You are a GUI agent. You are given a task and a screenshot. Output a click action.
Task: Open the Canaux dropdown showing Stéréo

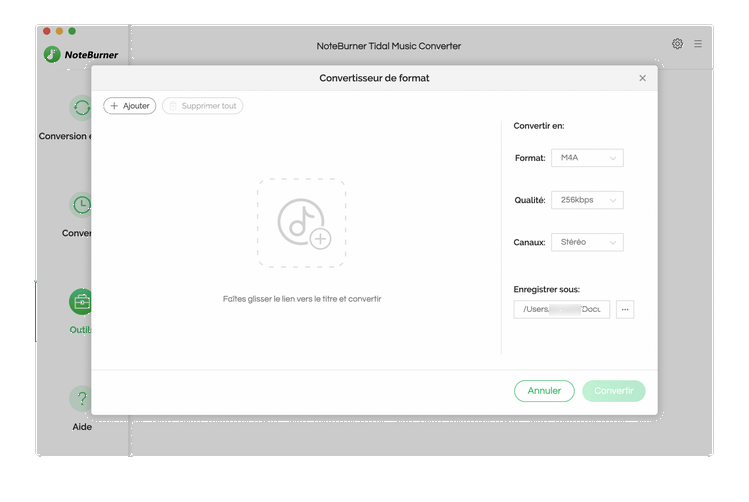tap(587, 242)
